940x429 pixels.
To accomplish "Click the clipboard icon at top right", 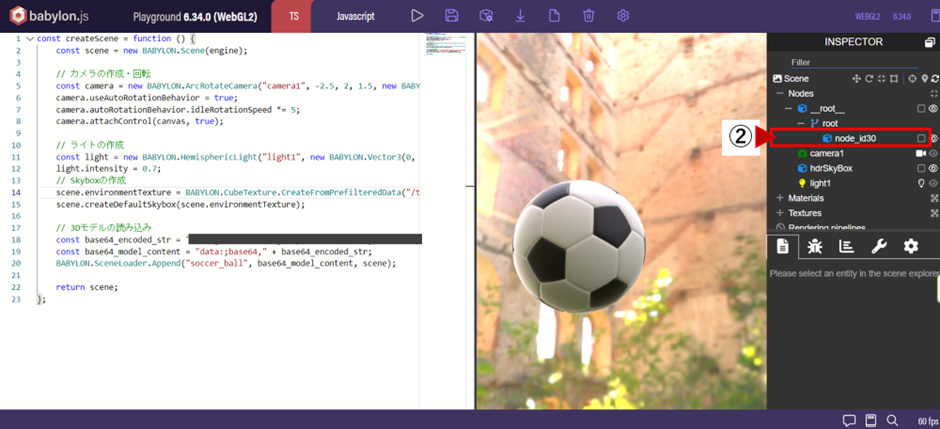I will pos(935,16).
